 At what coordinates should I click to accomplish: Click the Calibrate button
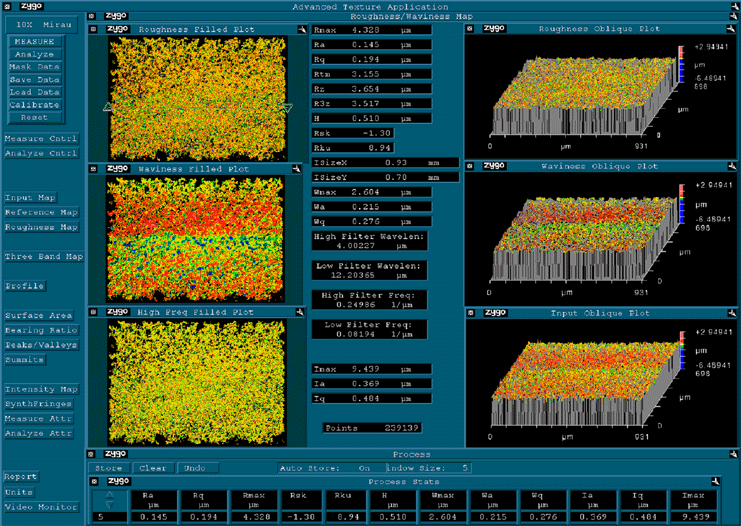34,105
